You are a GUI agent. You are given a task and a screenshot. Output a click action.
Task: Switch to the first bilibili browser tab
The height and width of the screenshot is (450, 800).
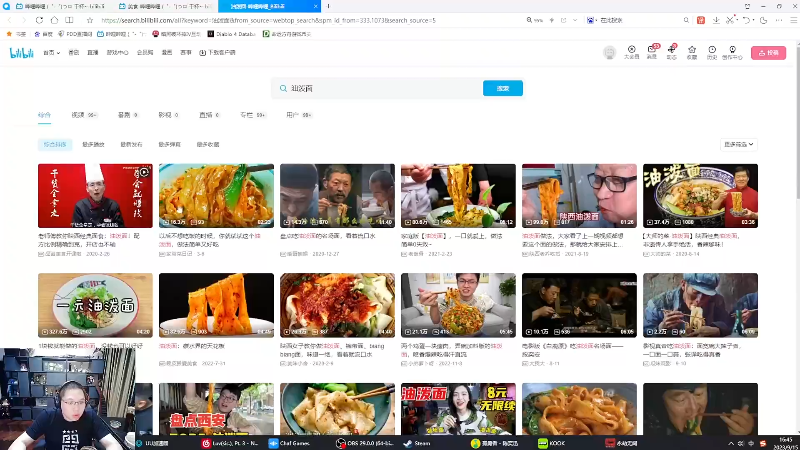pyautogui.click(x=60, y=6)
